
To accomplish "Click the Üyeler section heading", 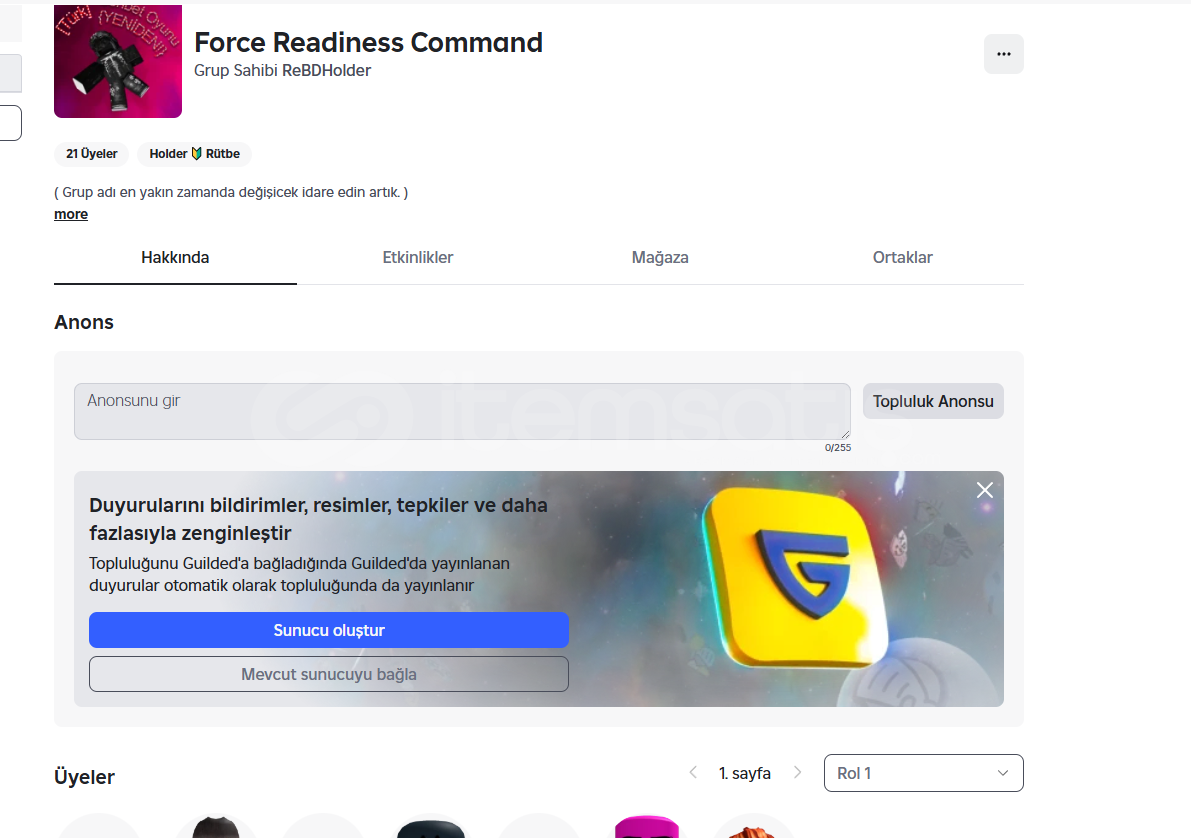I will [84, 776].
